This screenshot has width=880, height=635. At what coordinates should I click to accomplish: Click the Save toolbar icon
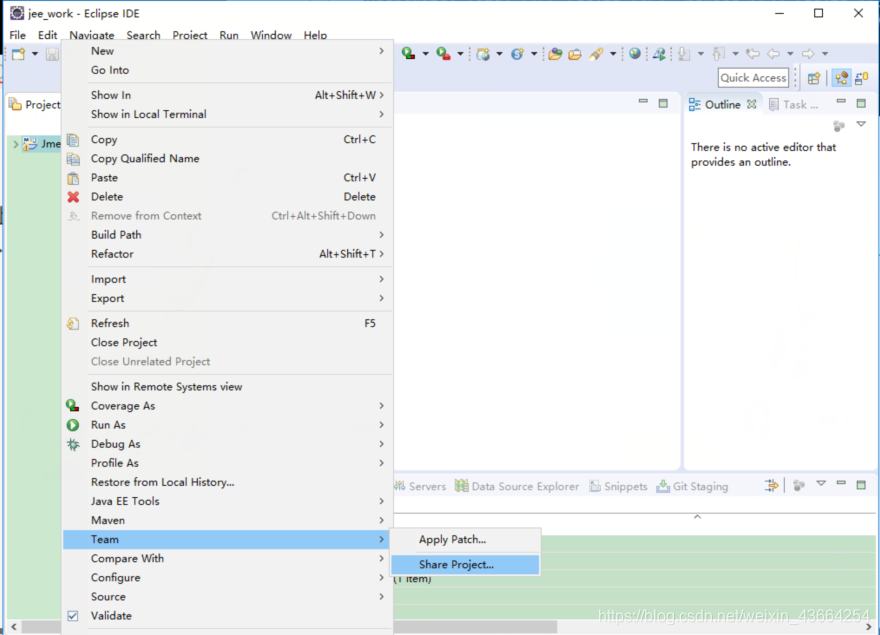click(52, 54)
